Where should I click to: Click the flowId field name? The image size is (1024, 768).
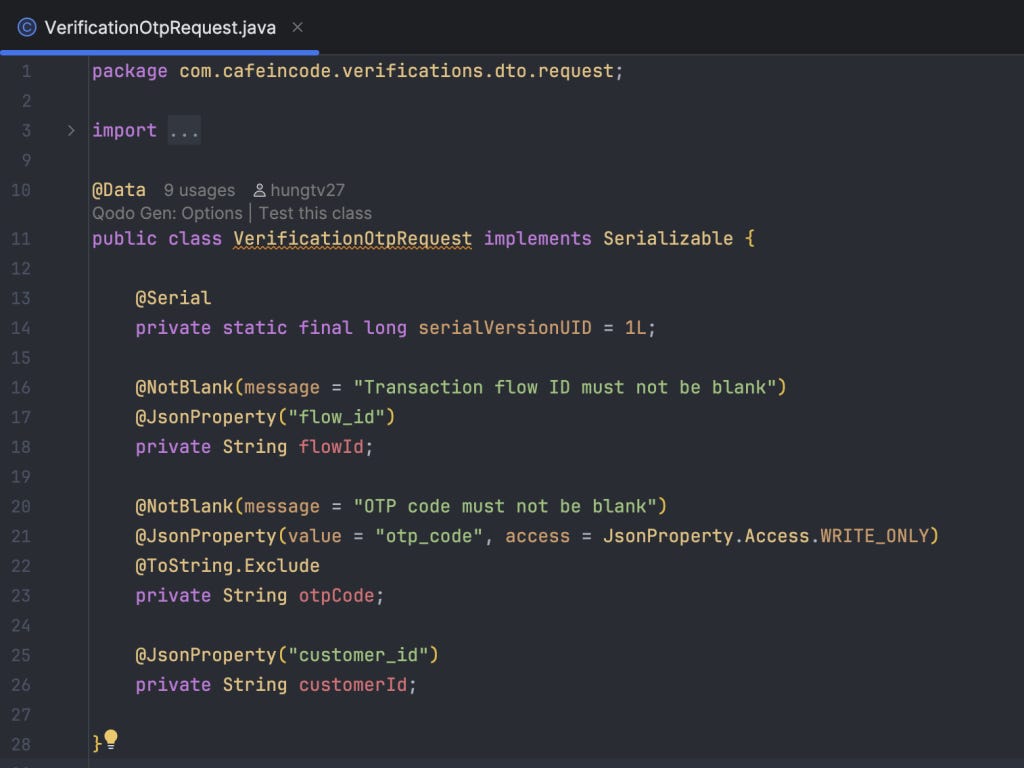click(x=331, y=447)
